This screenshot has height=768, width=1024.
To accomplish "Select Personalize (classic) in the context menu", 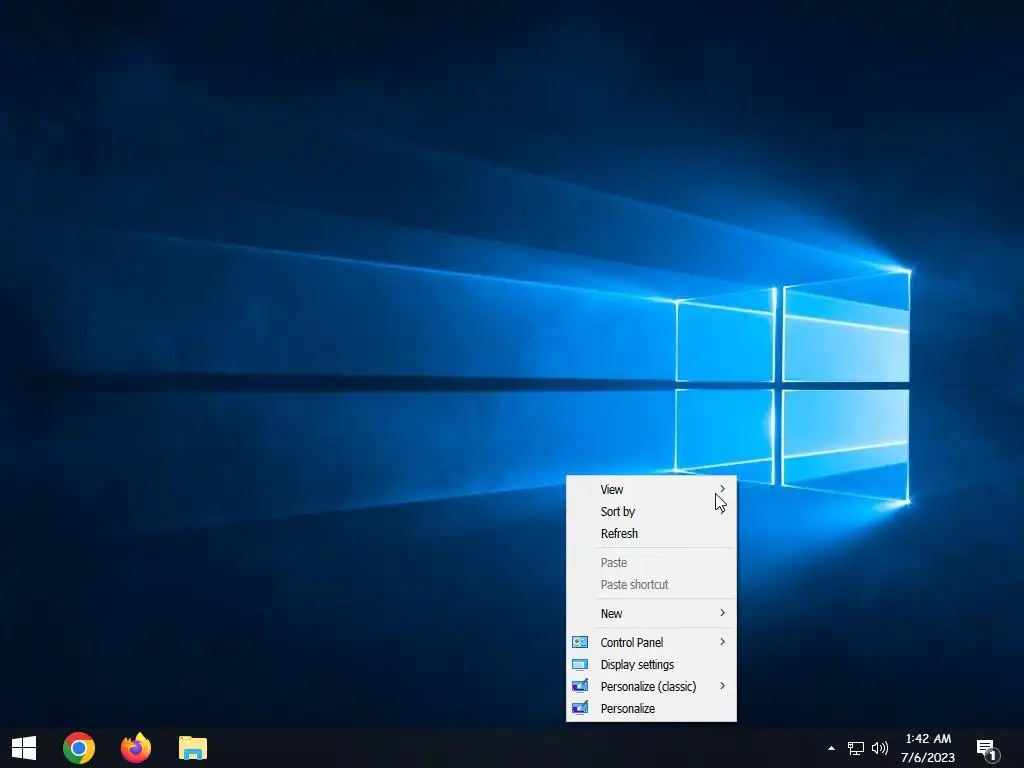I will (x=651, y=686).
